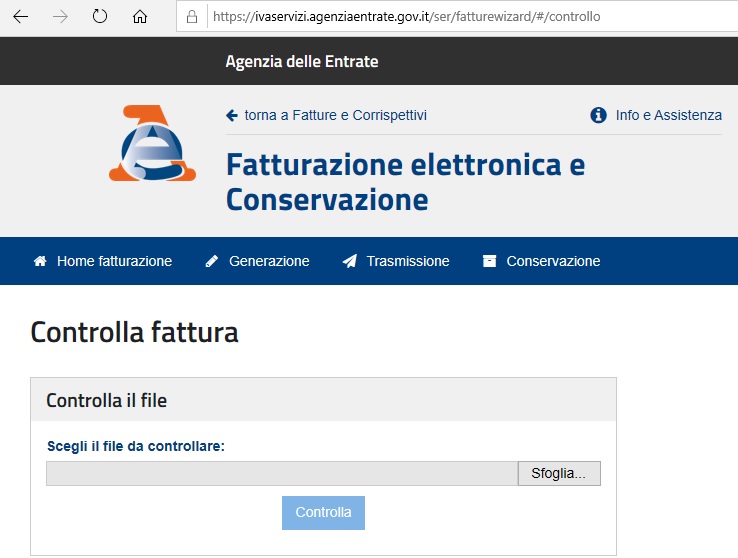Open the Generazione menu item
Image resolution: width=738 pixels, height=558 pixels.
[x=269, y=261]
